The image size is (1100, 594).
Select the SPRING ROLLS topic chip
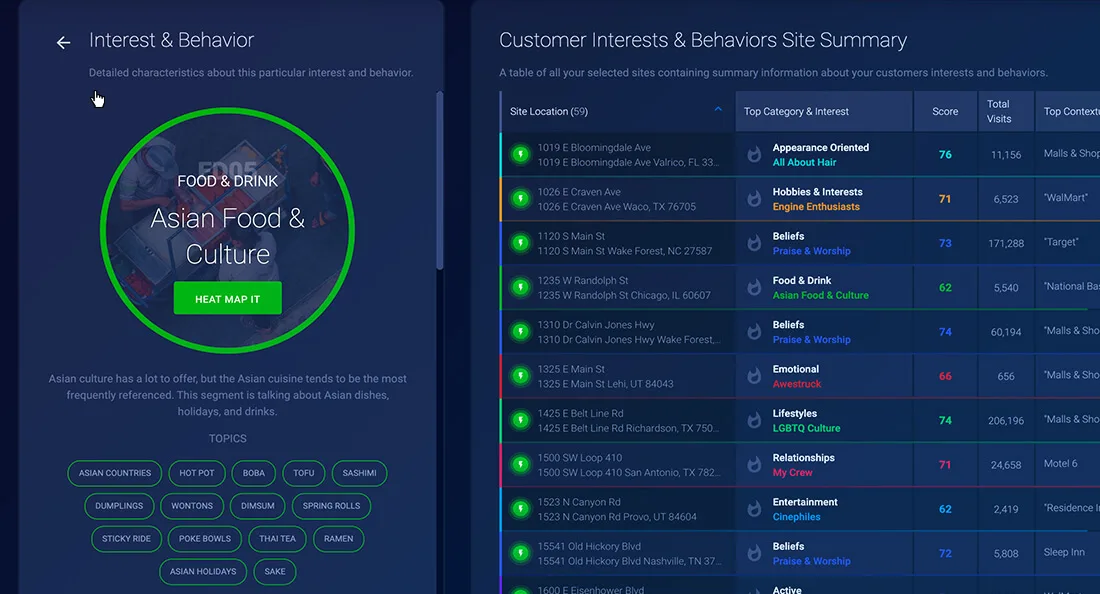[331, 506]
